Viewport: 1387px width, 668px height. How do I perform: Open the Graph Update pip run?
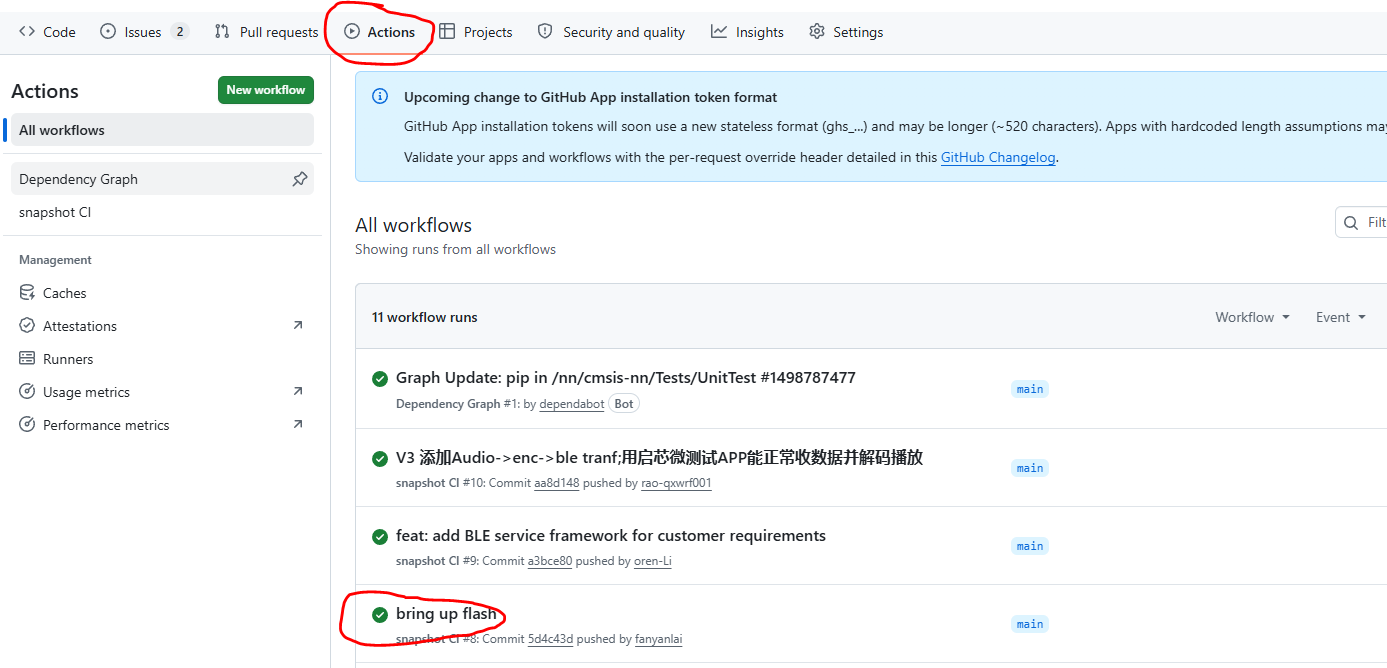626,378
